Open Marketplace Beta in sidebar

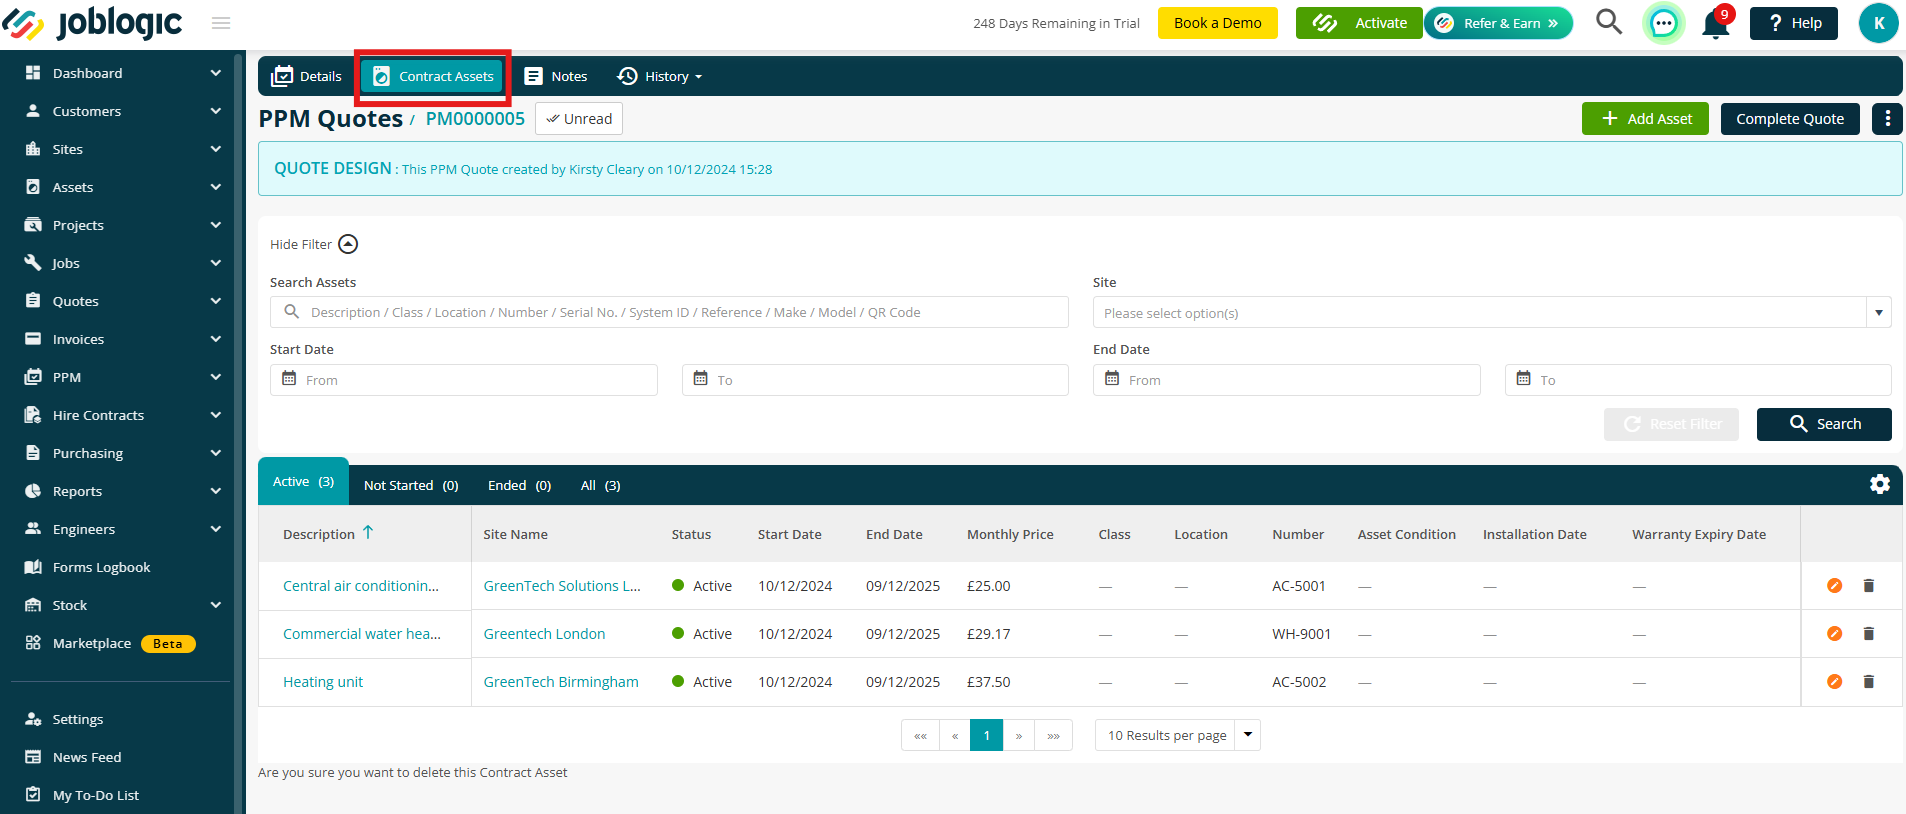pos(110,643)
